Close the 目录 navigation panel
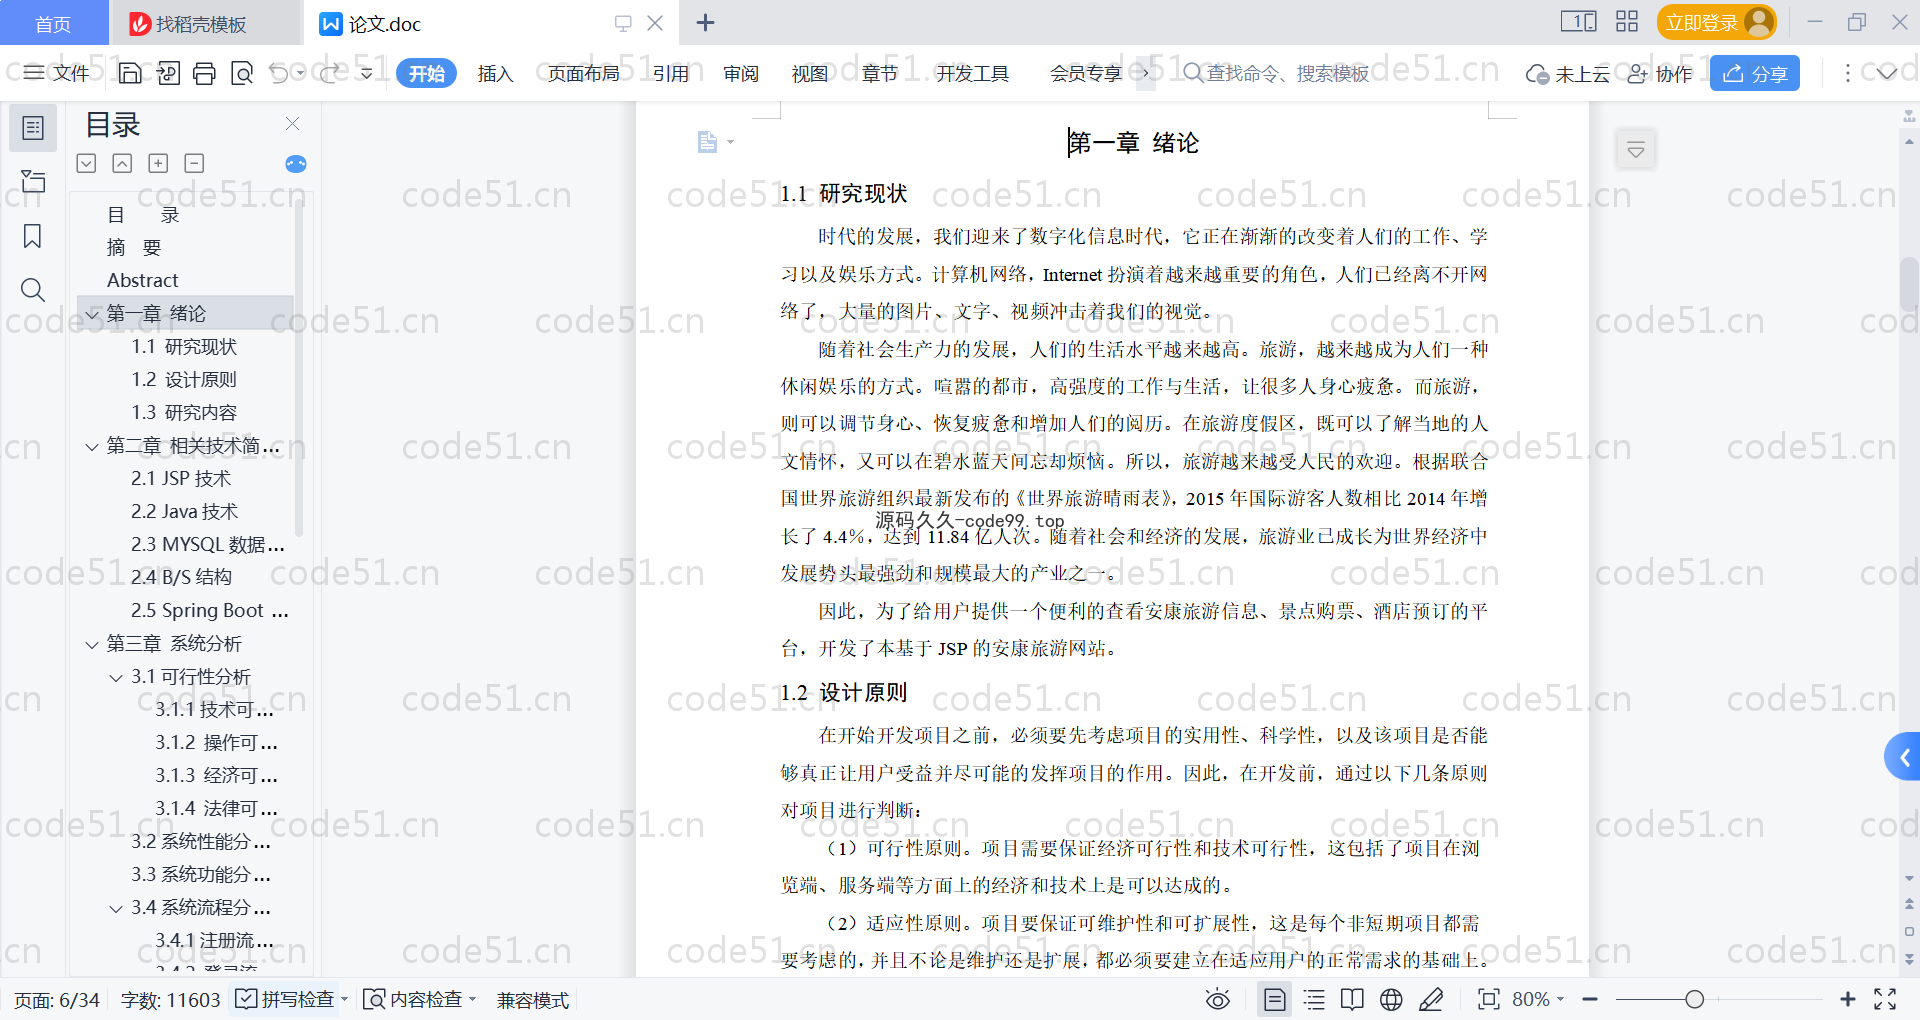The height and width of the screenshot is (1020, 1920). [292, 123]
